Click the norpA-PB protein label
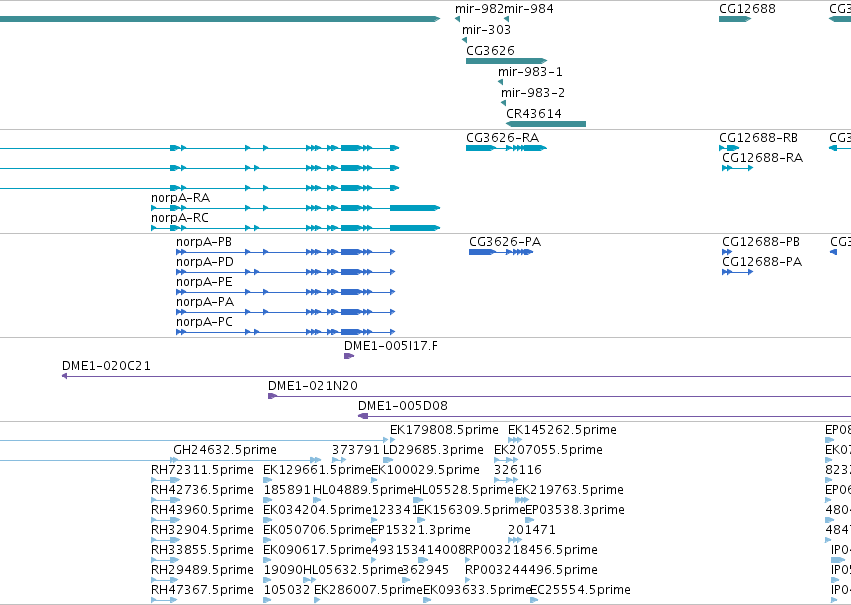851x605 pixels. tap(204, 242)
